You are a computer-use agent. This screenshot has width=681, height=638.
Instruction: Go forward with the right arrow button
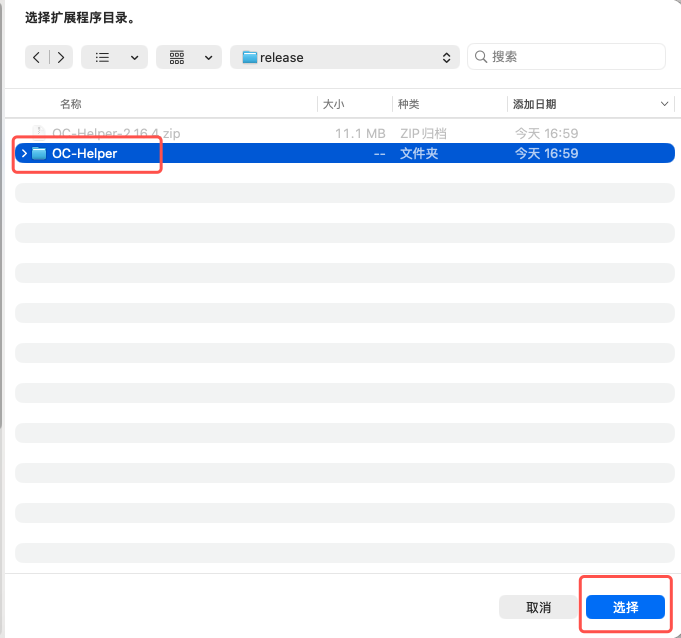pyautogui.click(x=61, y=57)
